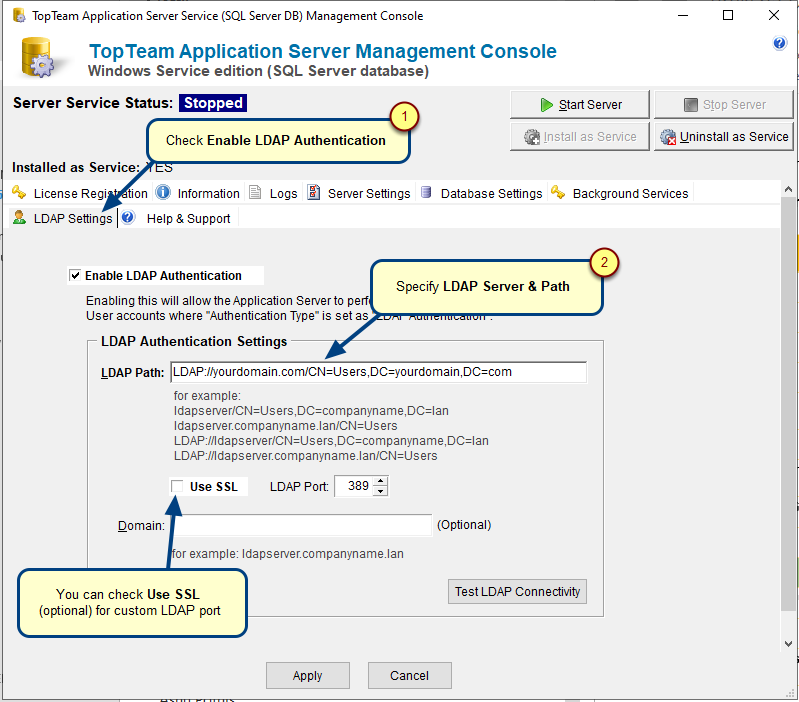Viewport: 799px width, 702px height.
Task: Open the Help & Support tab
Action: pyautogui.click(x=177, y=219)
